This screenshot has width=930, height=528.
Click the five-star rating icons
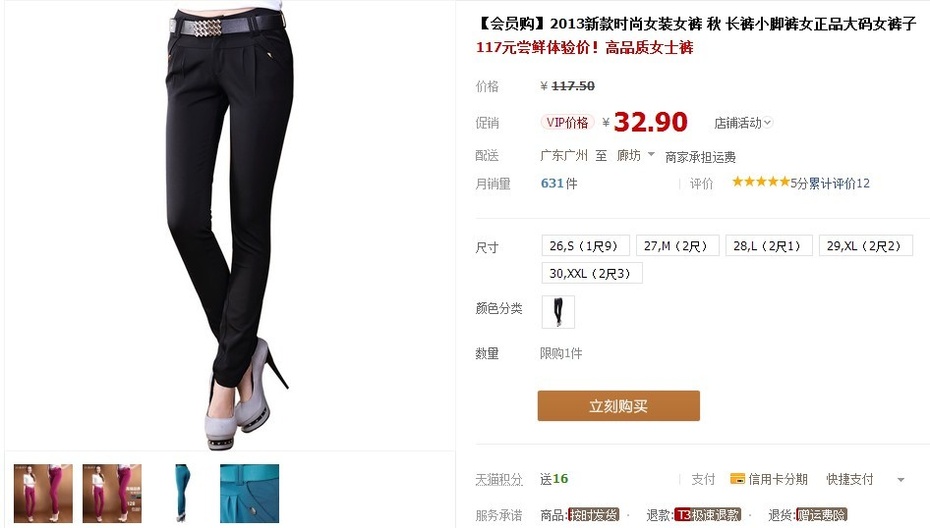(x=761, y=182)
